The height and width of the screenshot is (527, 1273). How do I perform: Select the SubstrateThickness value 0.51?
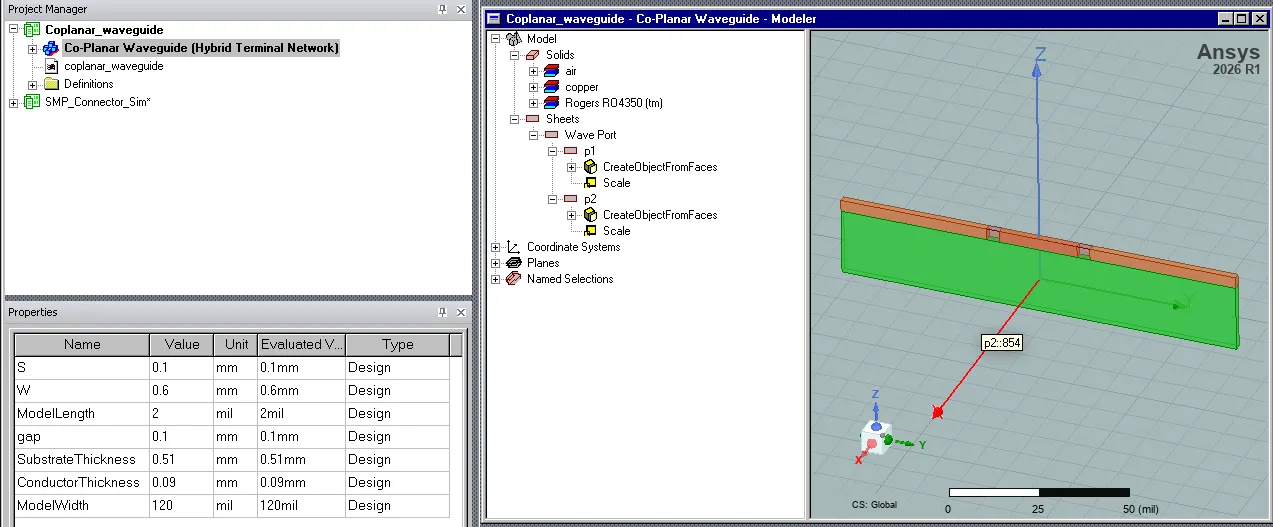point(182,459)
